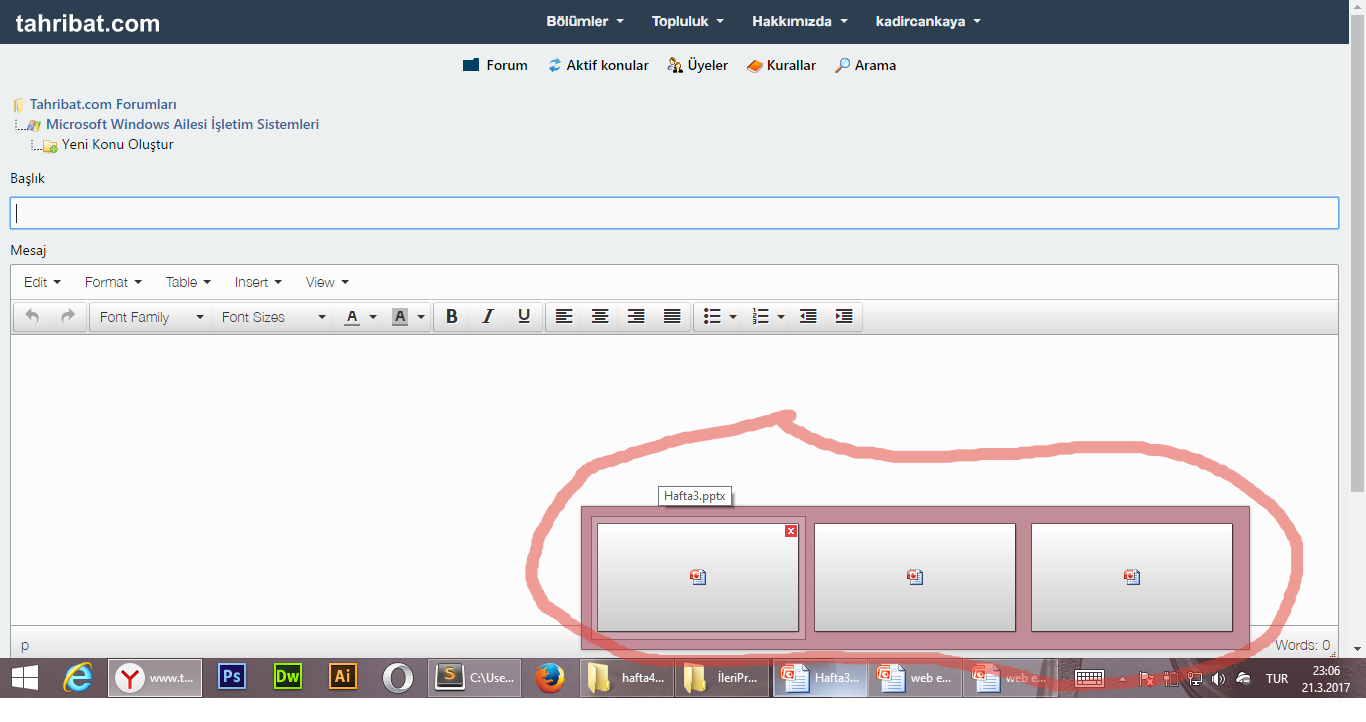Image resolution: width=1366 pixels, height=722 pixels.
Task: Open the Action Center flag icon
Action: pyautogui.click(x=1147, y=679)
